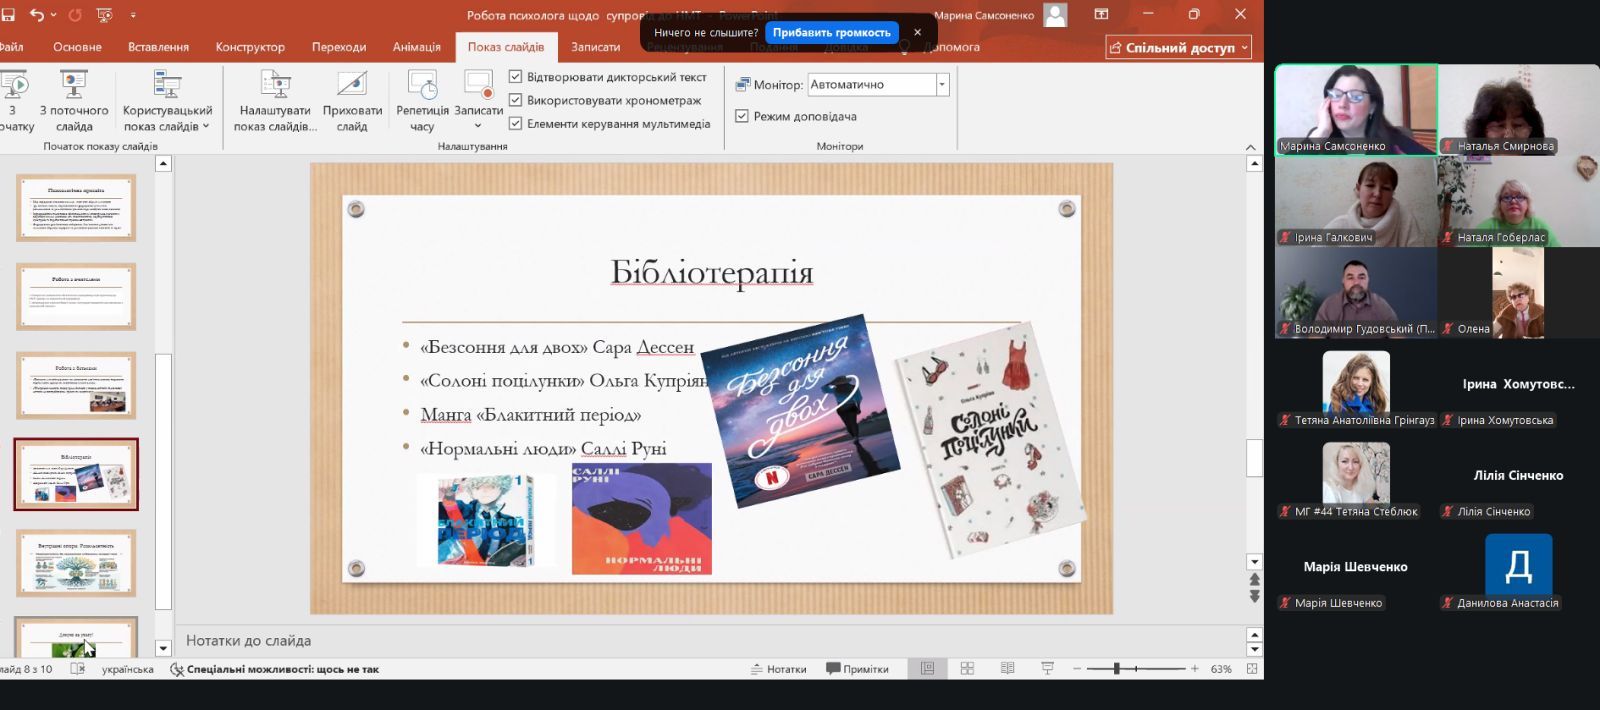Screen dimensions: 1600x710
Task: Open reading view from status bar
Action: (1007, 669)
